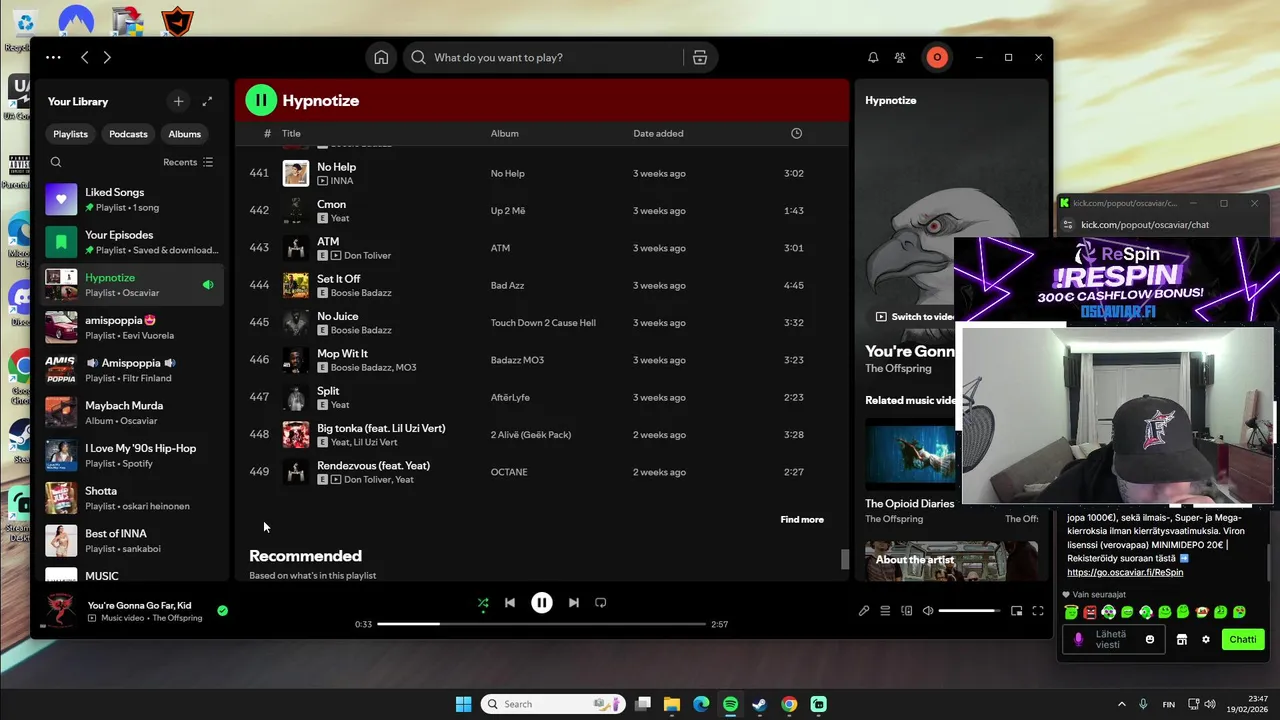Sort tracks by Date added column

[x=658, y=133]
